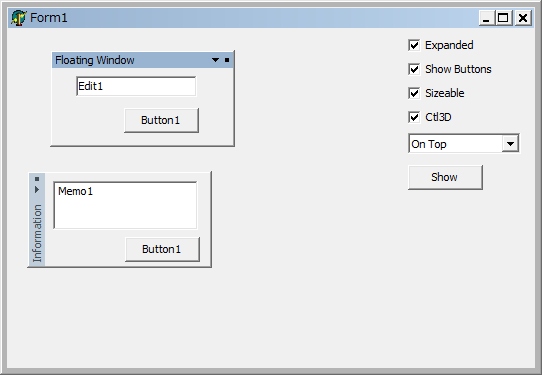The image size is (542, 375).
Task: Click the Form1 application icon in title bar
Action: pos(18,18)
